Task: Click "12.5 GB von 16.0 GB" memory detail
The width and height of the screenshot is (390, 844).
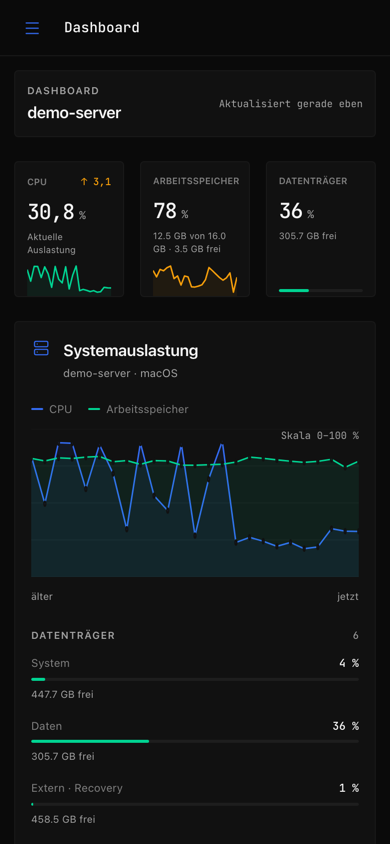Action: [189, 242]
